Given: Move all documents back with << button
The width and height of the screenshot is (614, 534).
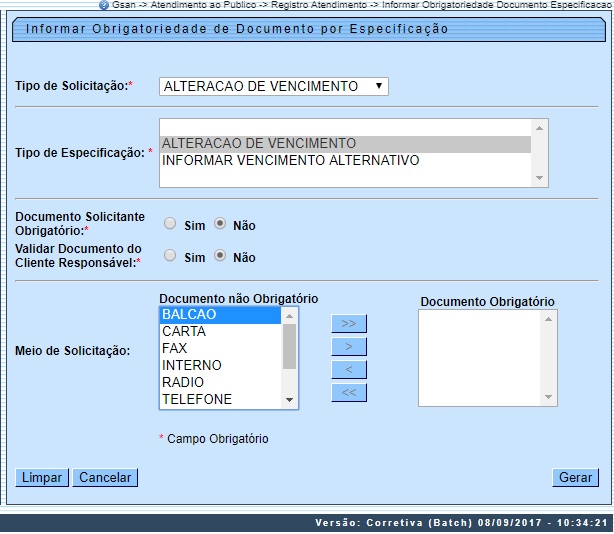Looking at the screenshot, I should point(349,392).
